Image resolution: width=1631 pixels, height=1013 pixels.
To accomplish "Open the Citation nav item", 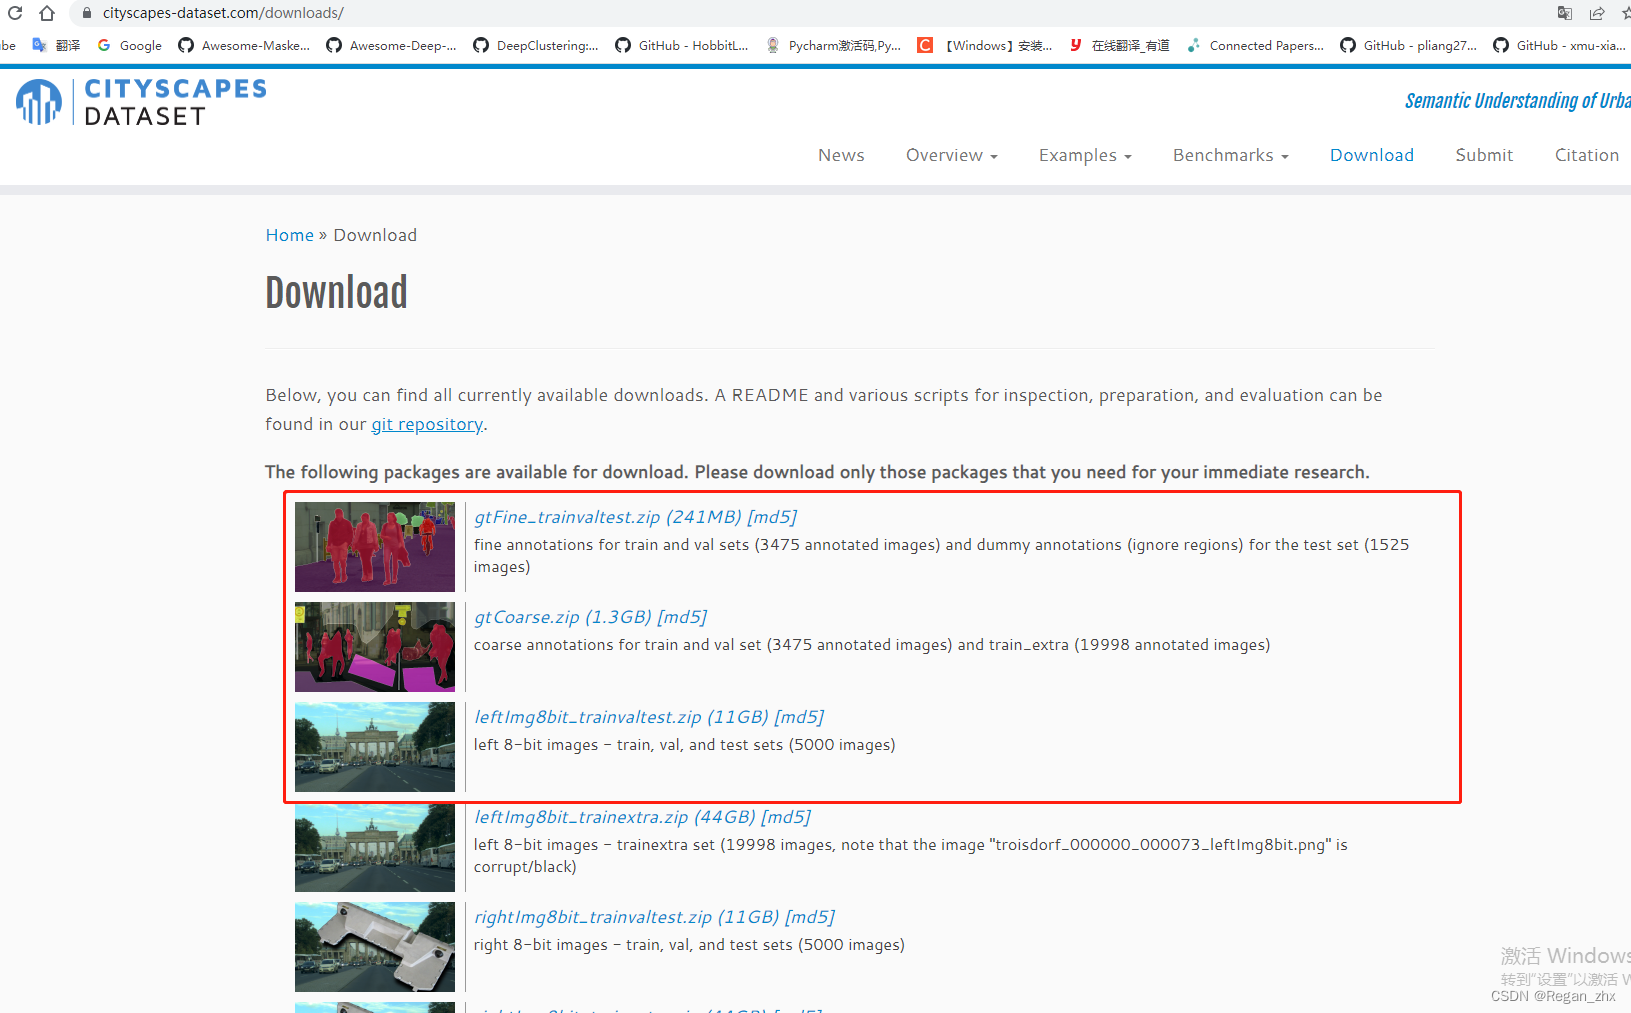I will (1587, 155).
